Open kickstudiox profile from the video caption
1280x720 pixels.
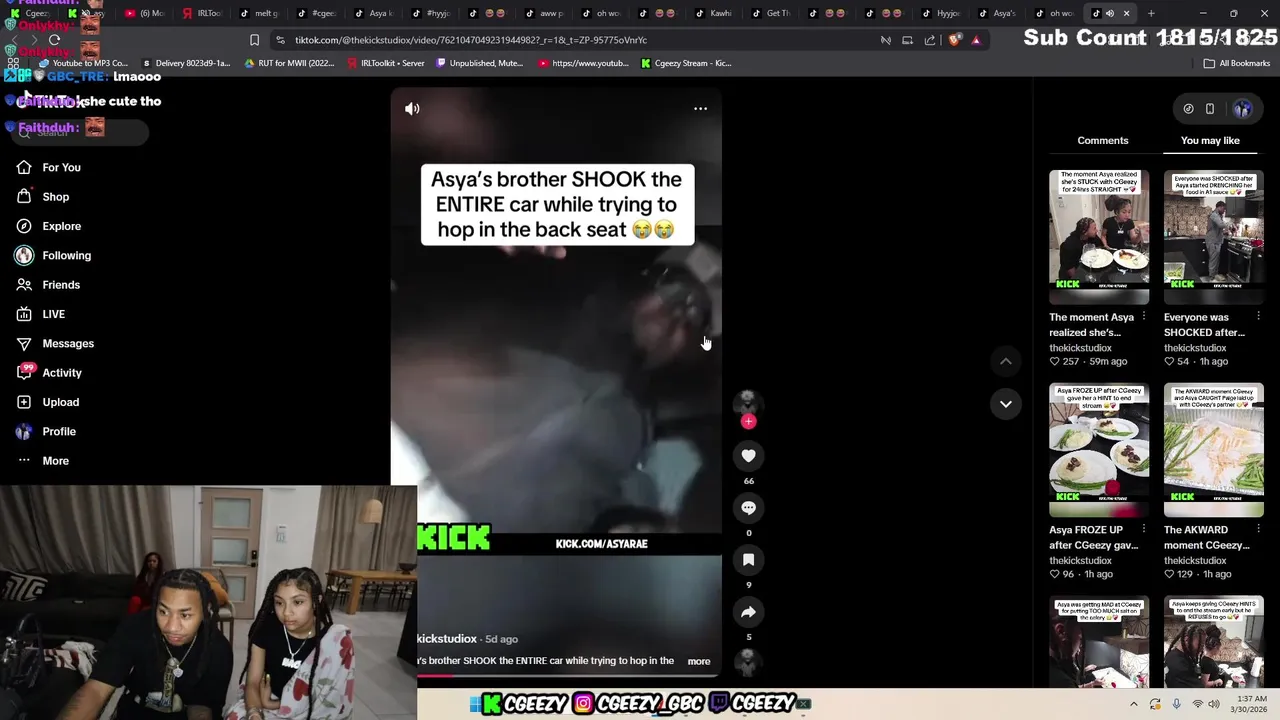point(447,639)
